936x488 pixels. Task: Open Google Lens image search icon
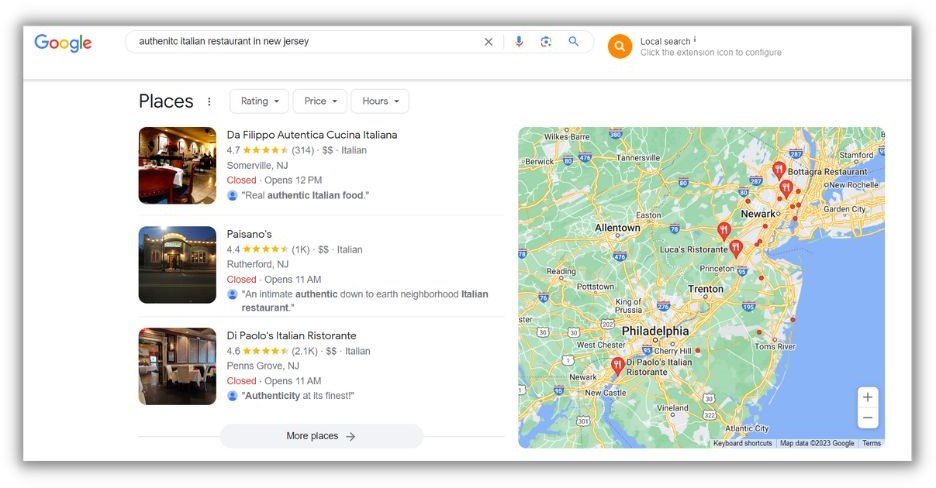[x=546, y=42]
